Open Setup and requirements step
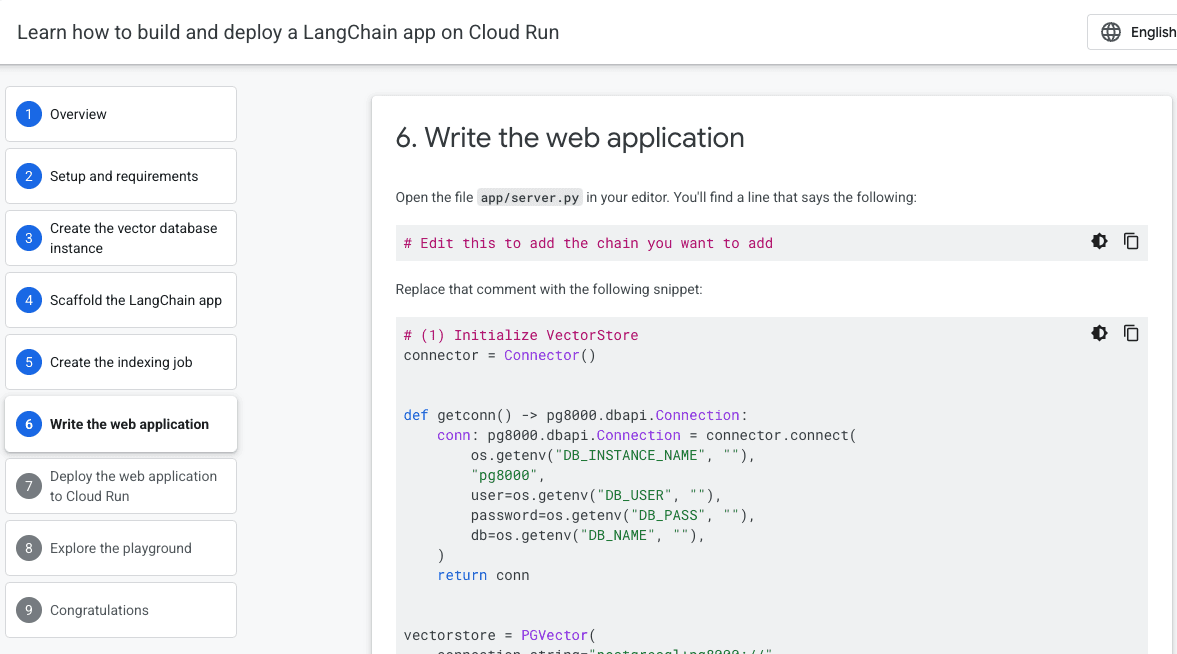1177x654 pixels. [x=121, y=176]
